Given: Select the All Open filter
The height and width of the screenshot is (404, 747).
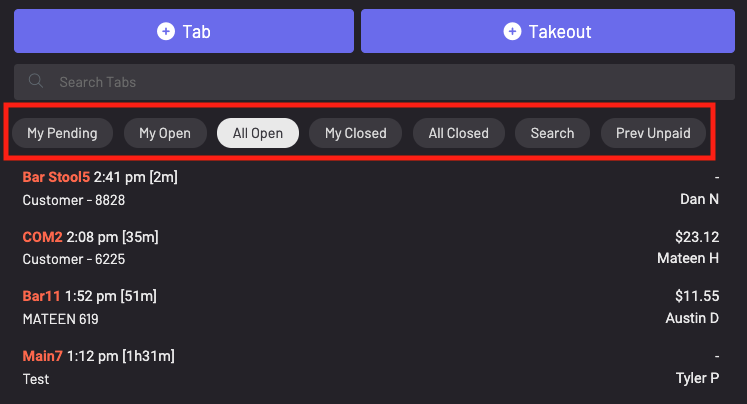Looking at the screenshot, I should pyautogui.click(x=258, y=133).
